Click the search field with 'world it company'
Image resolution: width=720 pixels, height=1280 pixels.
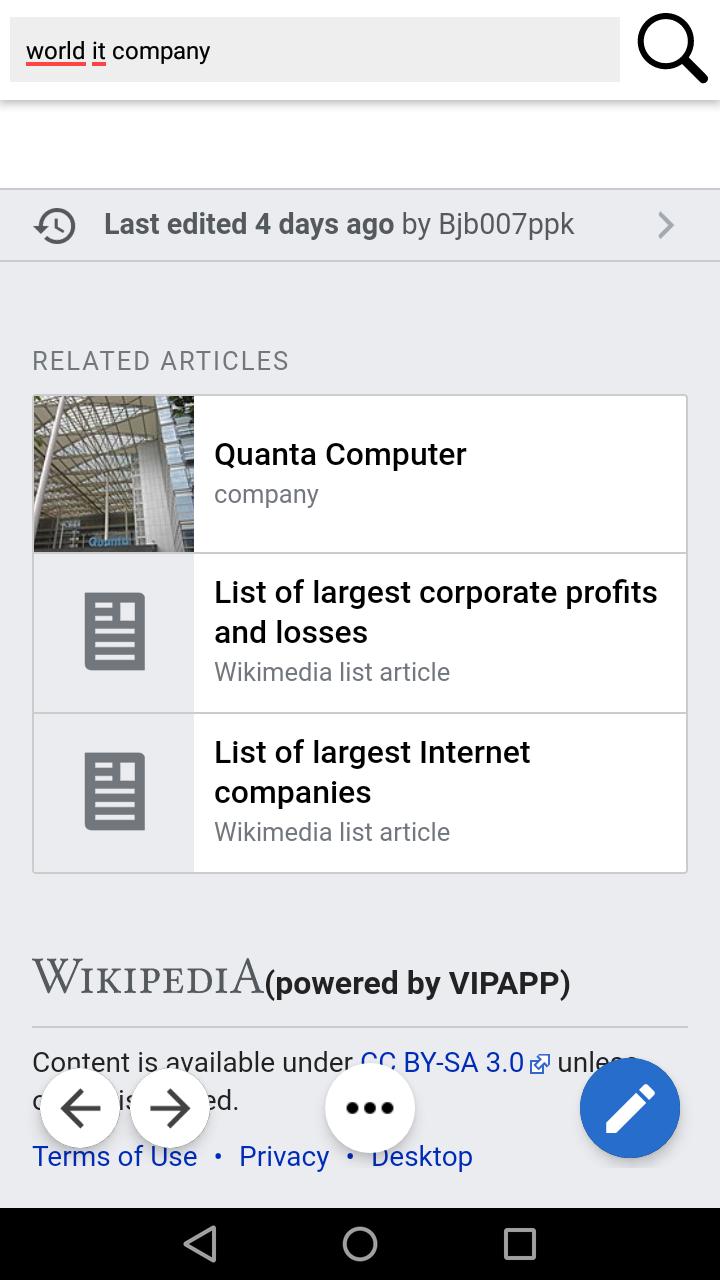tap(315, 50)
